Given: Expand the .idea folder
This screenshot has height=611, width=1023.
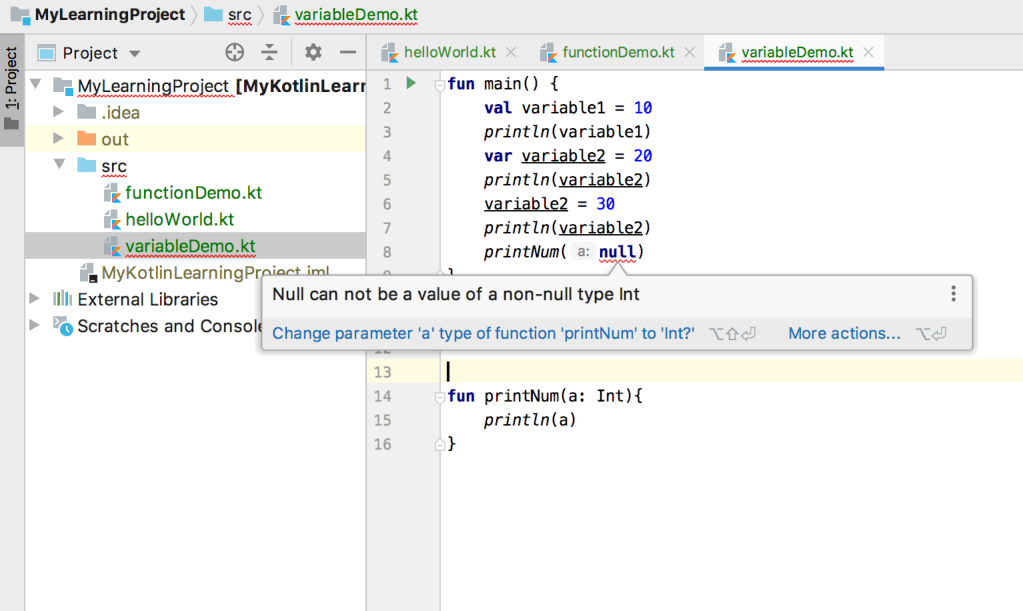Looking at the screenshot, I should click(58, 112).
